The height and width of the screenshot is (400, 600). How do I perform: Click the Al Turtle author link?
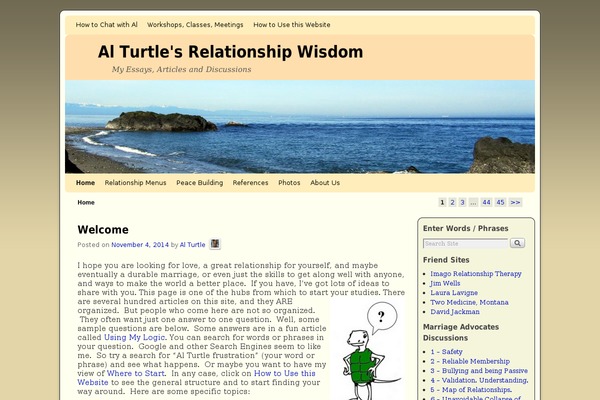click(192, 245)
